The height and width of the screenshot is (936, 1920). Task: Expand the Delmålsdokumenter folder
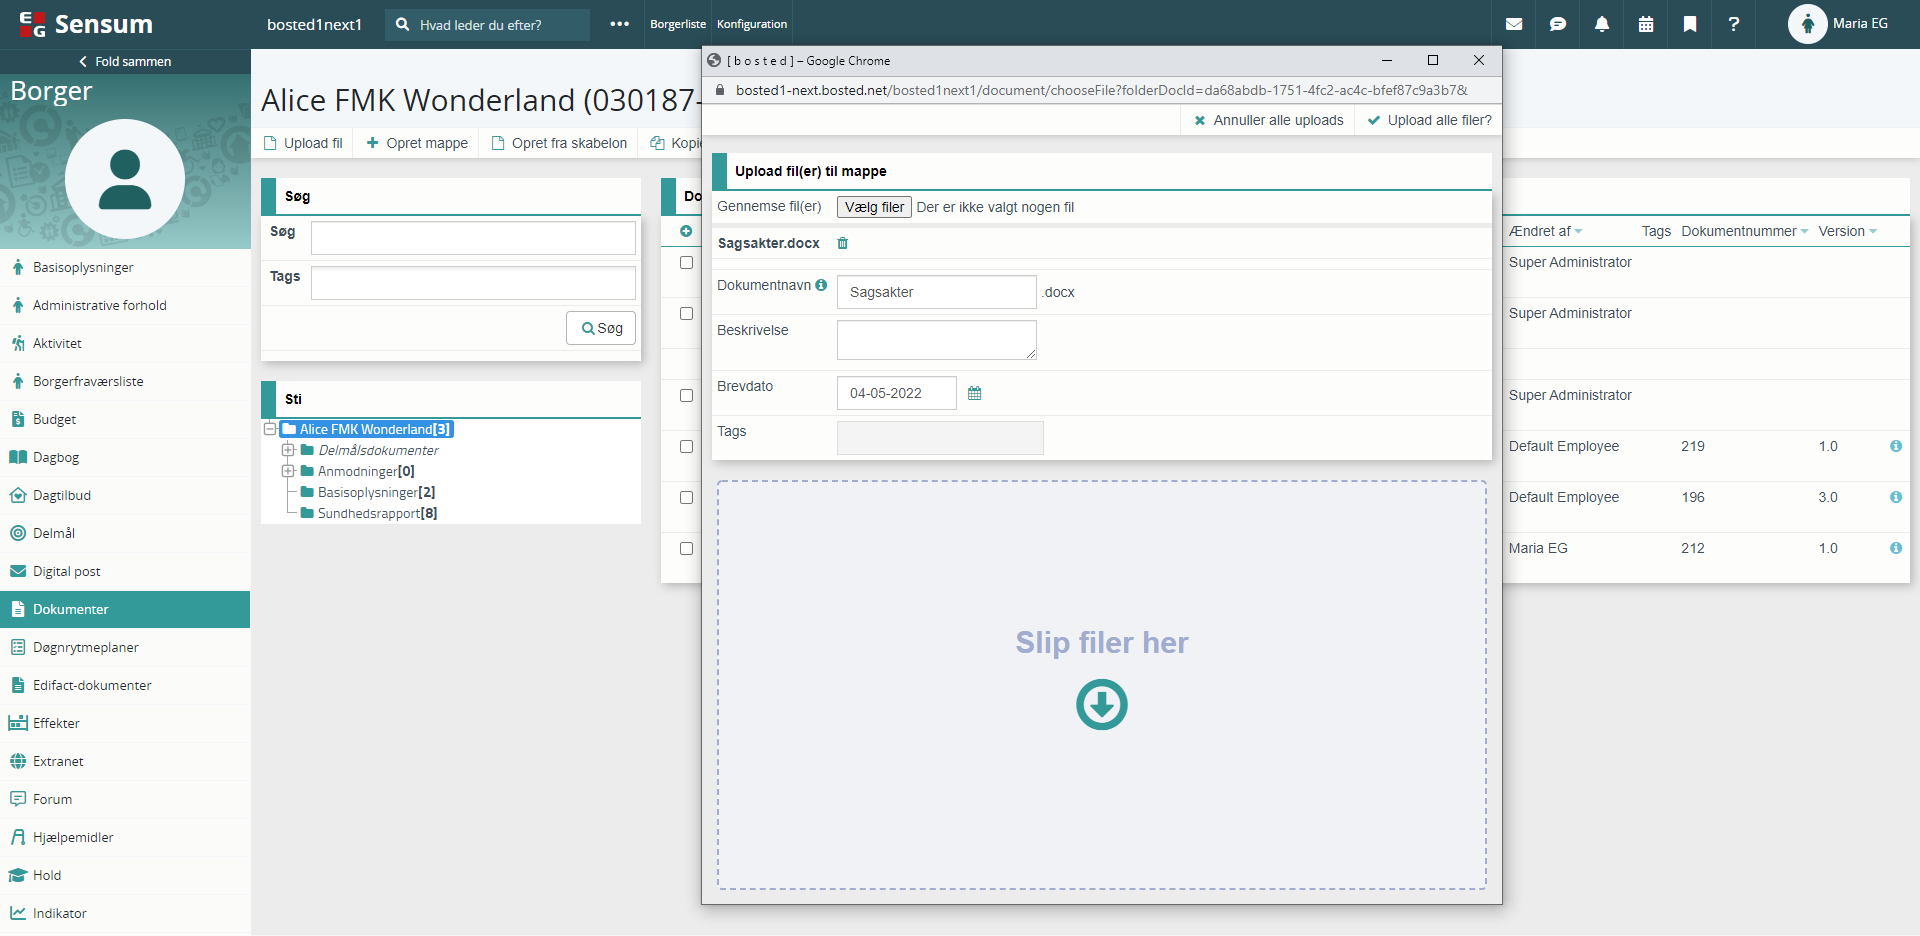(288, 450)
